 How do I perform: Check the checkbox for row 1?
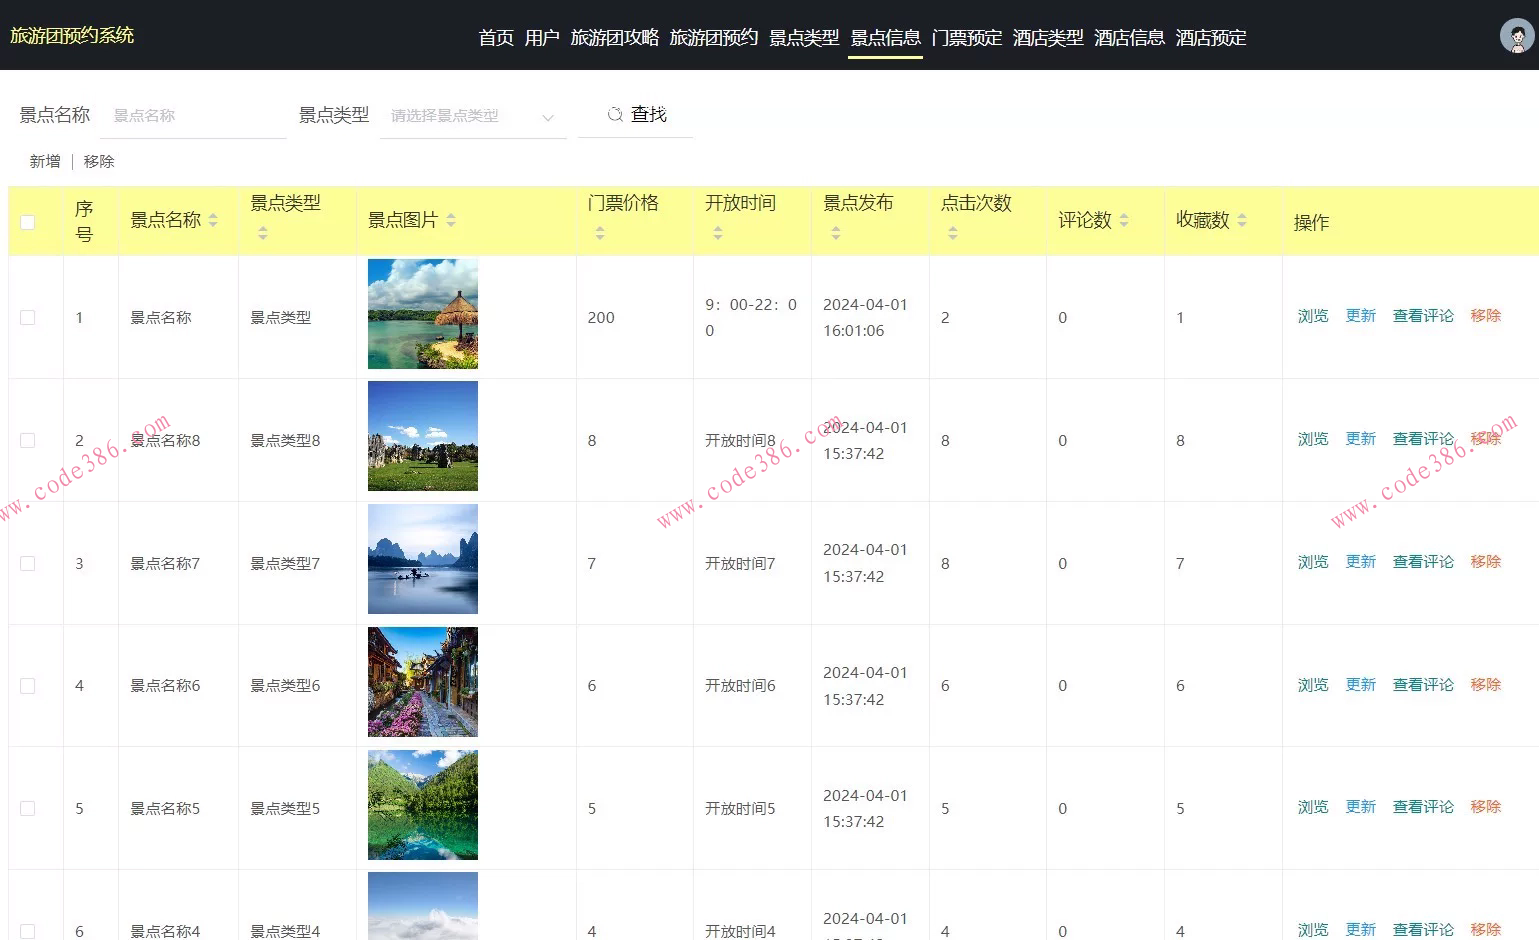[28, 317]
